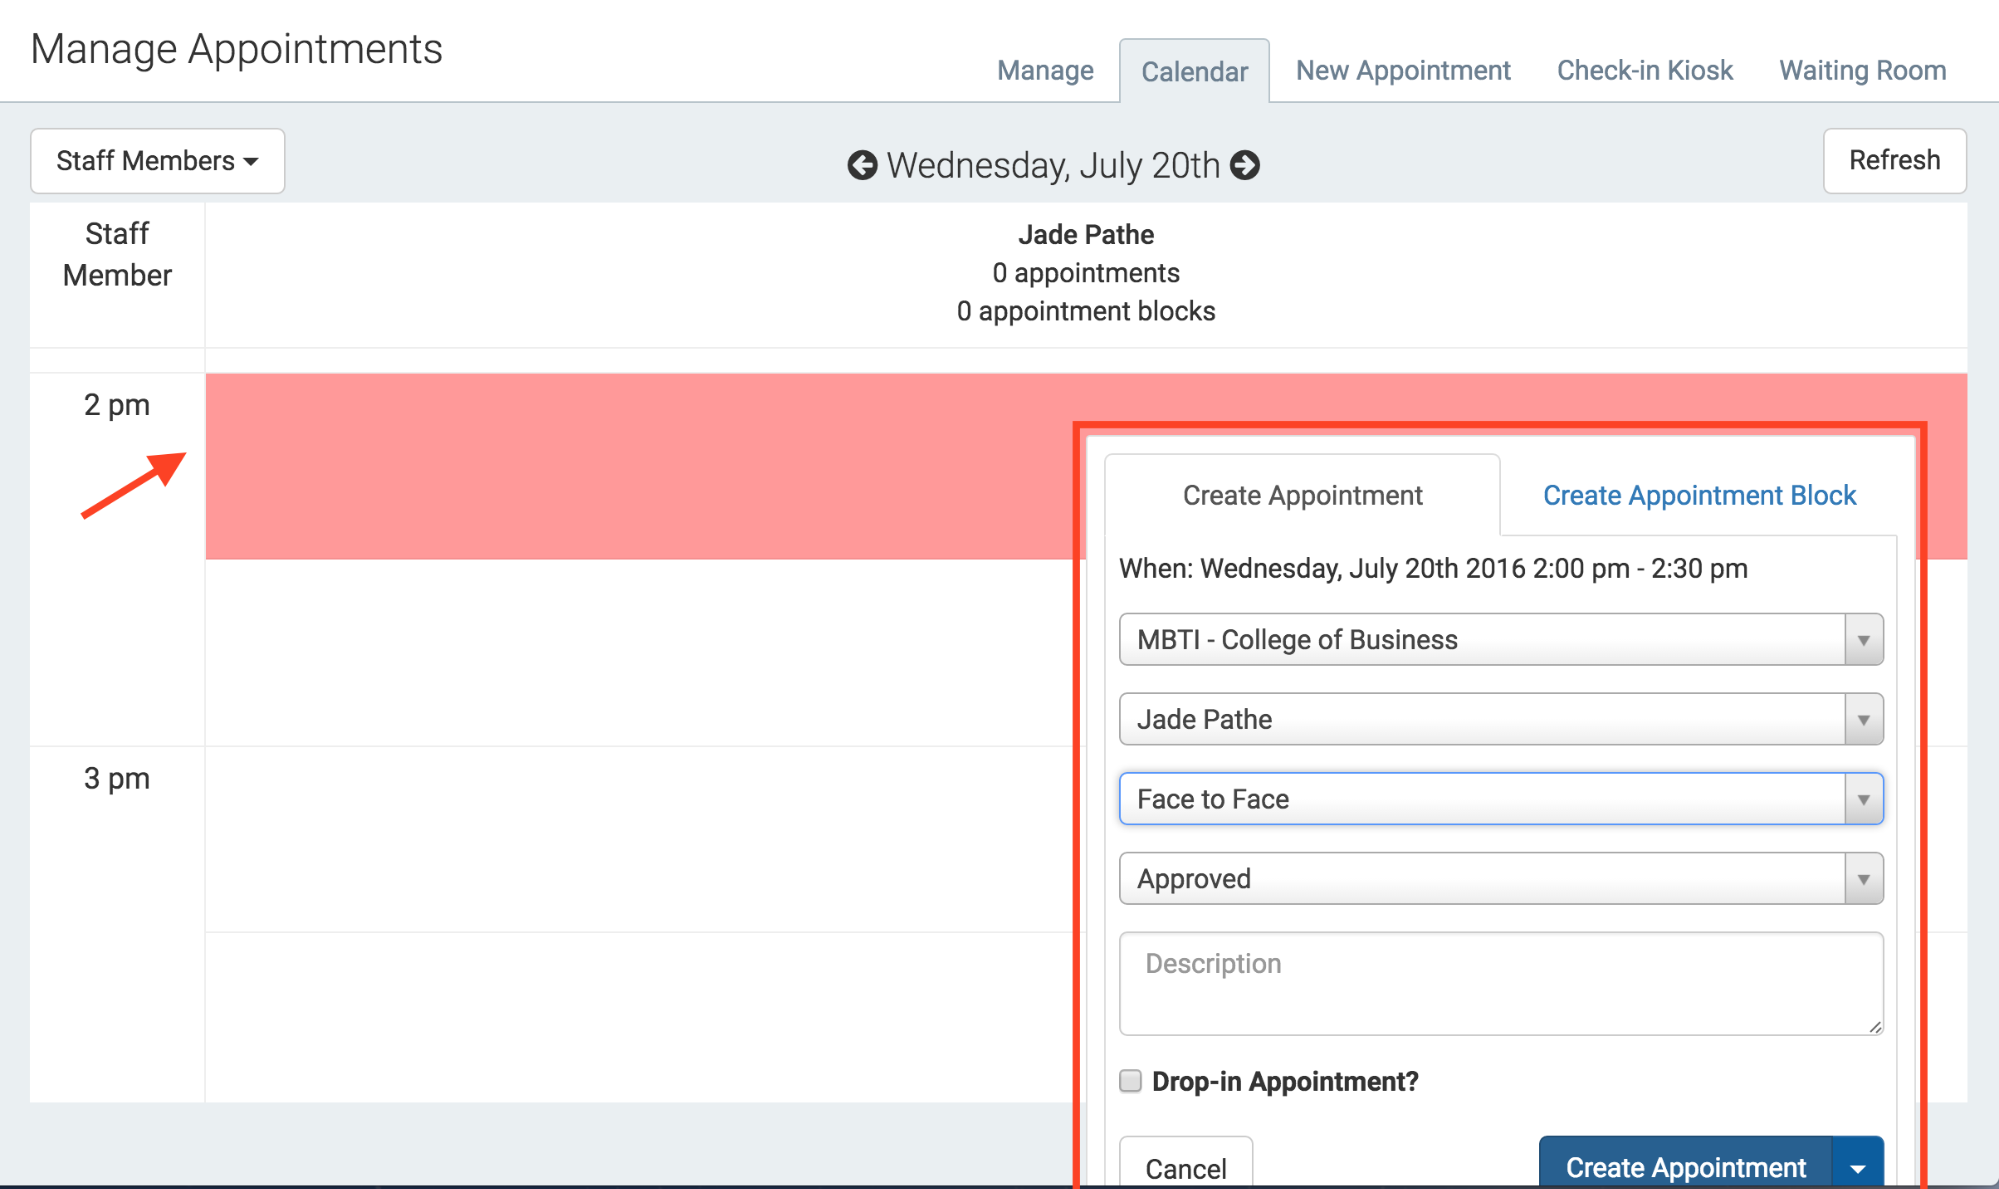The height and width of the screenshot is (1189, 1999).
Task: Open the staff dropdown showing Jade Pathe
Action: (x=1862, y=719)
